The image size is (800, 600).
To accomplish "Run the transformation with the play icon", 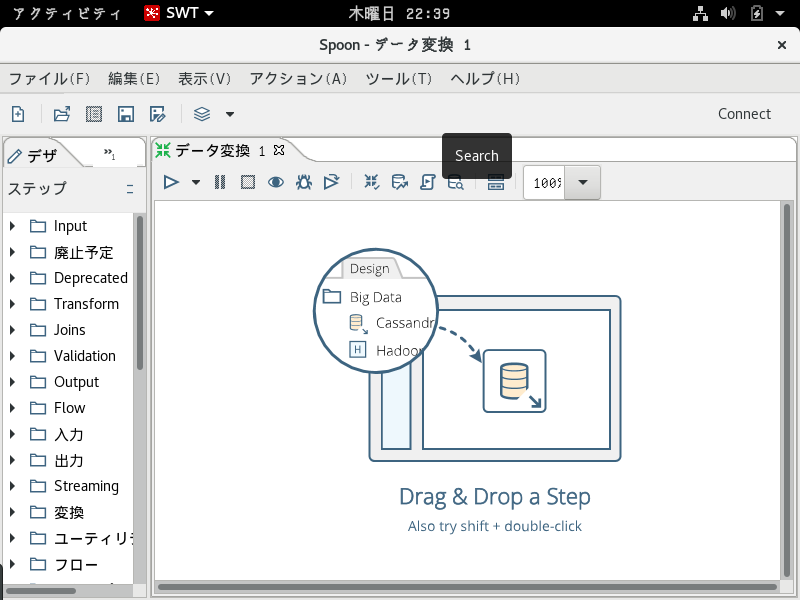I will click(171, 182).
